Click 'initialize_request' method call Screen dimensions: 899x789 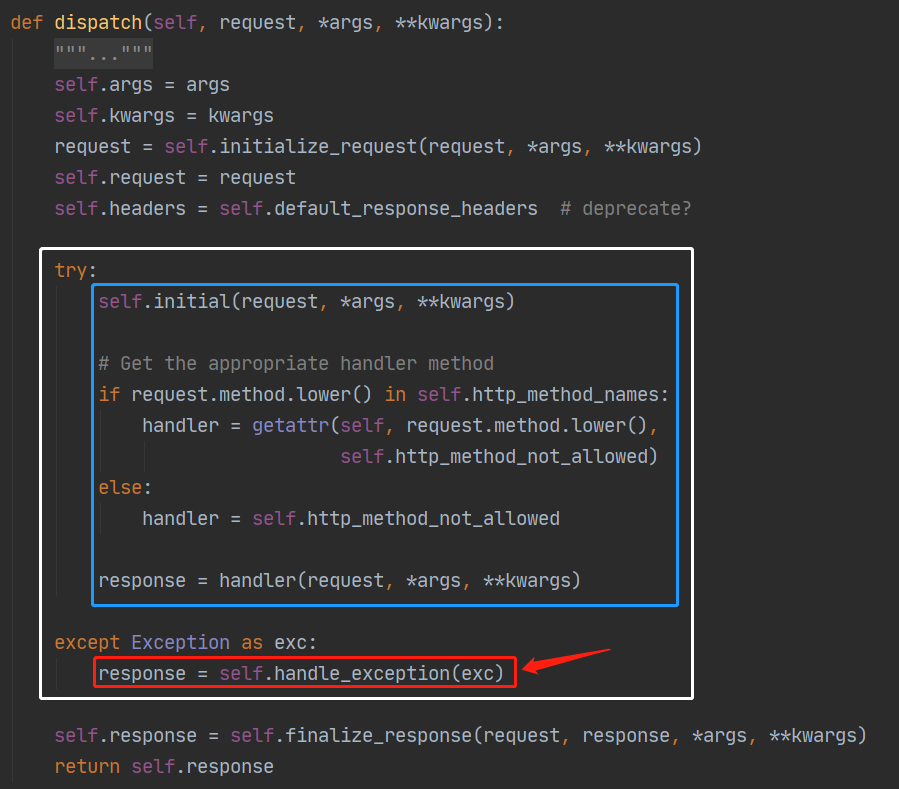click(x=318, y=147)
